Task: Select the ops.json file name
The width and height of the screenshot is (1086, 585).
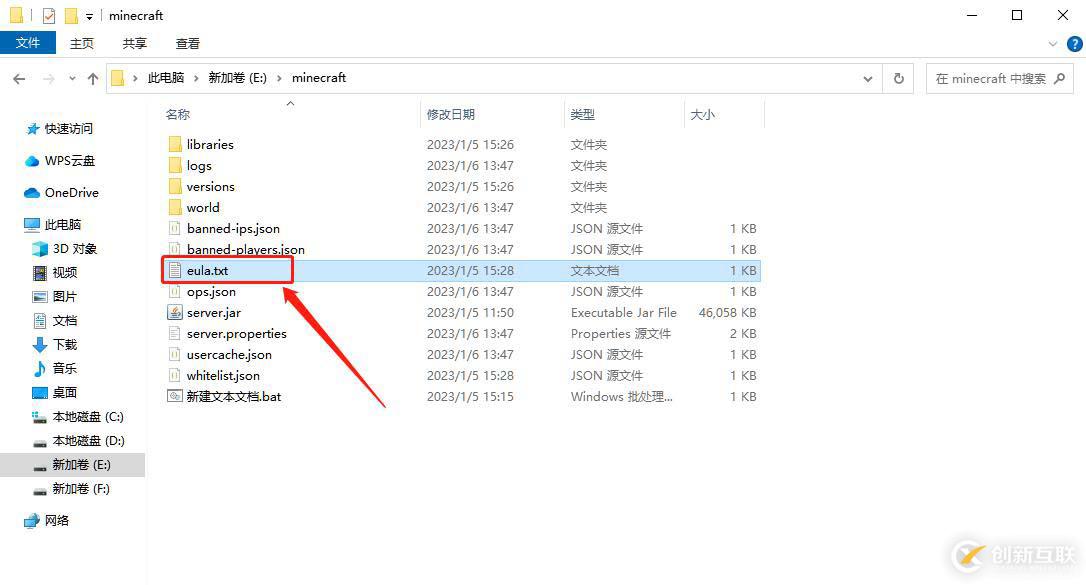Action: point(211,291)
